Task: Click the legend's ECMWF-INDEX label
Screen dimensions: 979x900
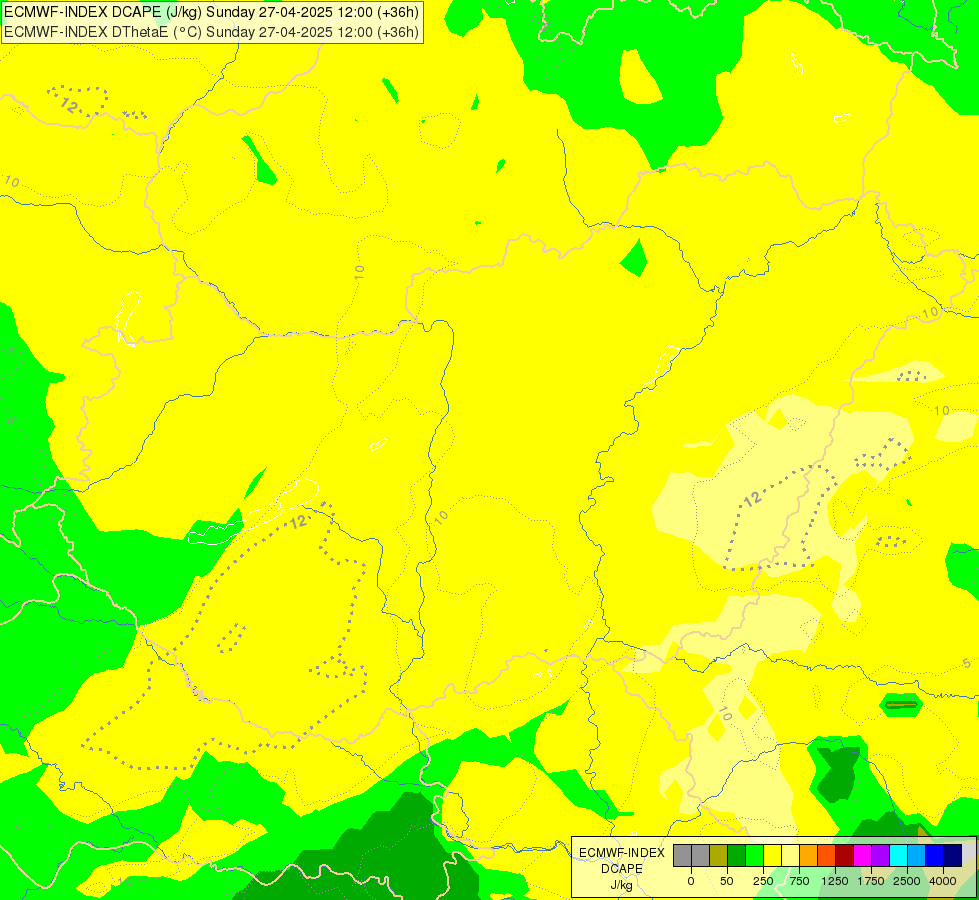Action: click(x=622, y=853)
